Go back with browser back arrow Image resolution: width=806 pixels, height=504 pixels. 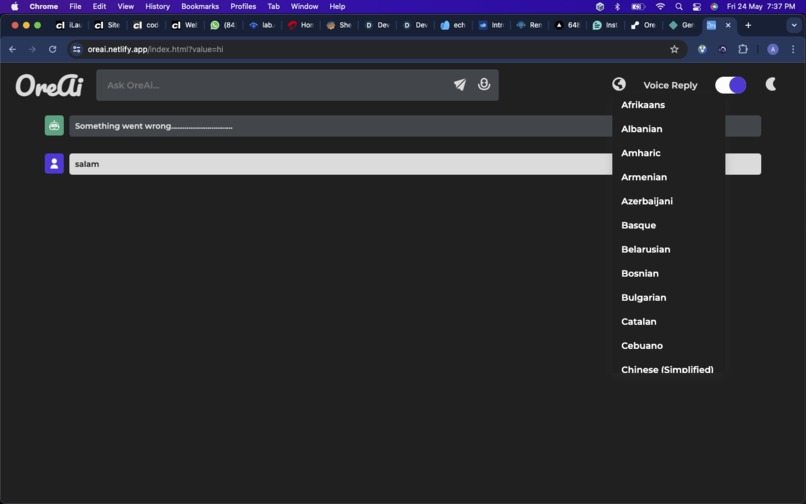point(12,49)
